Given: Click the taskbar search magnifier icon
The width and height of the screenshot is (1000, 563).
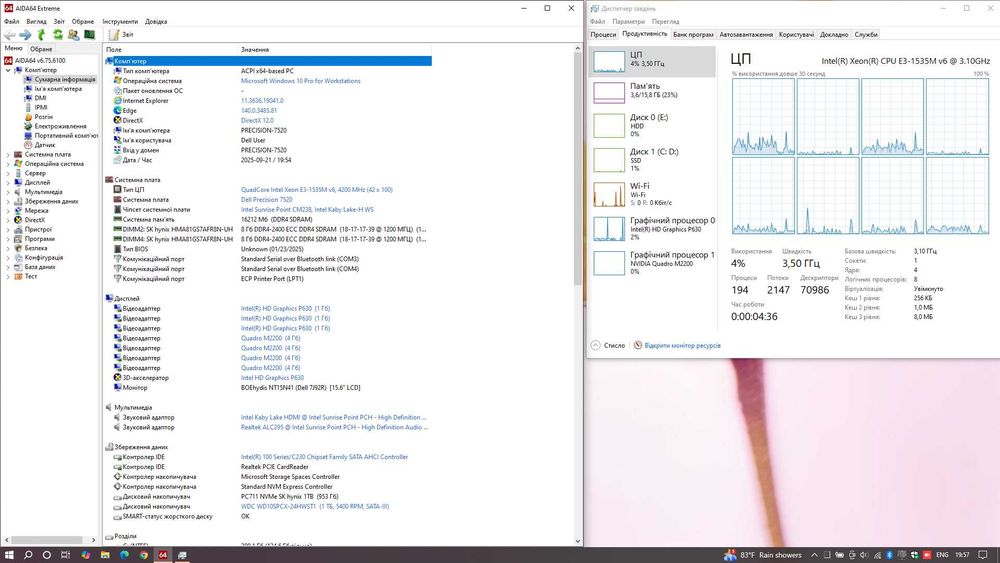Looking at the screenshot, I should 28,555.
